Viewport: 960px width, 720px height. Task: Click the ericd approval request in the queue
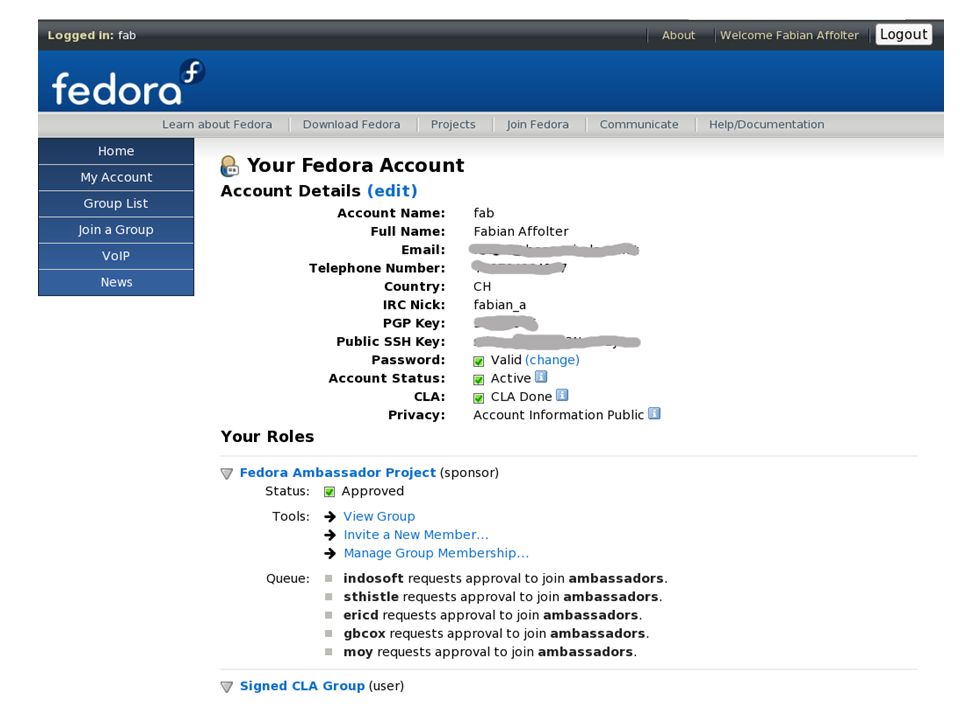pos(493,615)
